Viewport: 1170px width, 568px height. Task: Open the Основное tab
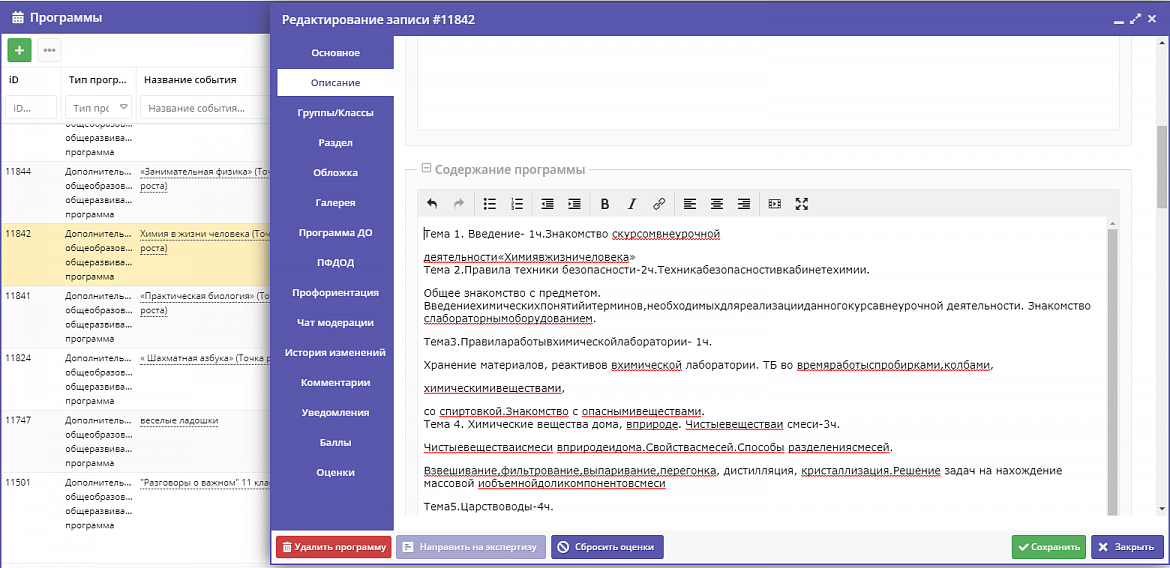336,53
